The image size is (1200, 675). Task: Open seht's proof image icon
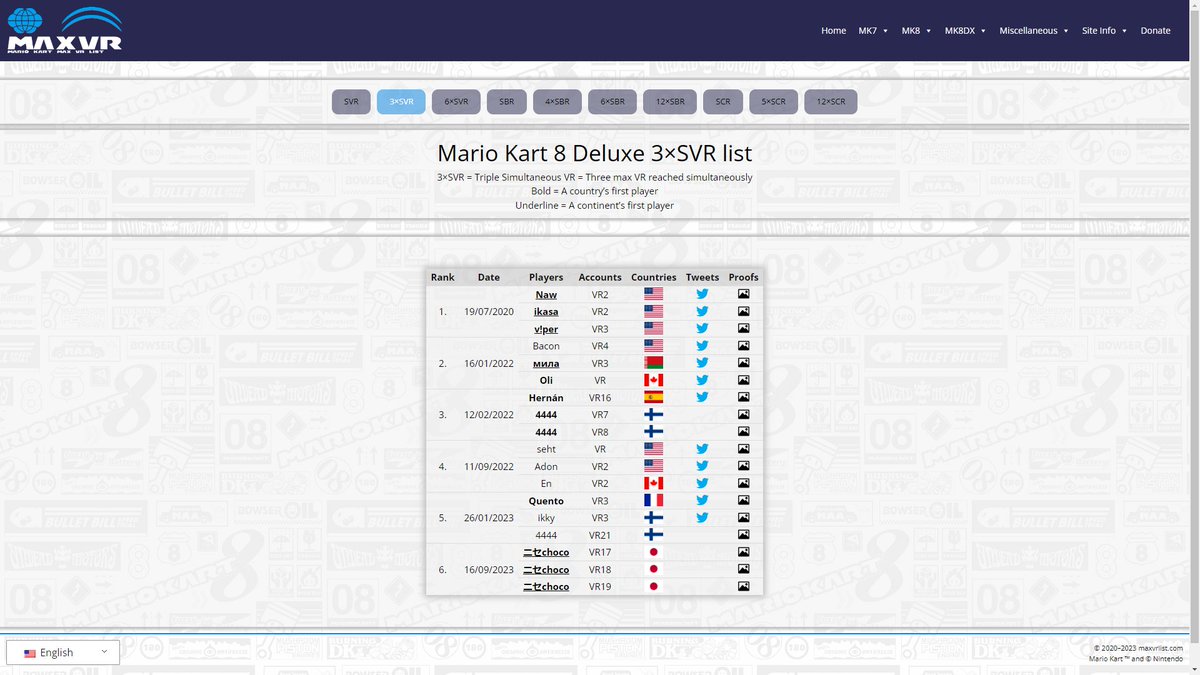pos(743,449)
